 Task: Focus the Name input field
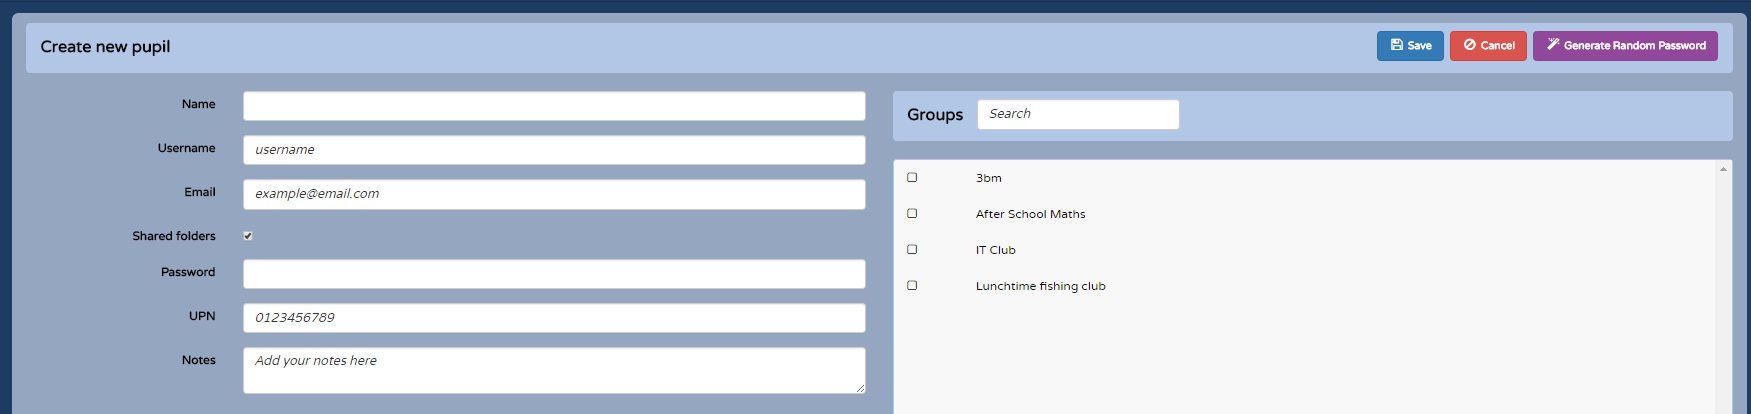pos(554,106)
